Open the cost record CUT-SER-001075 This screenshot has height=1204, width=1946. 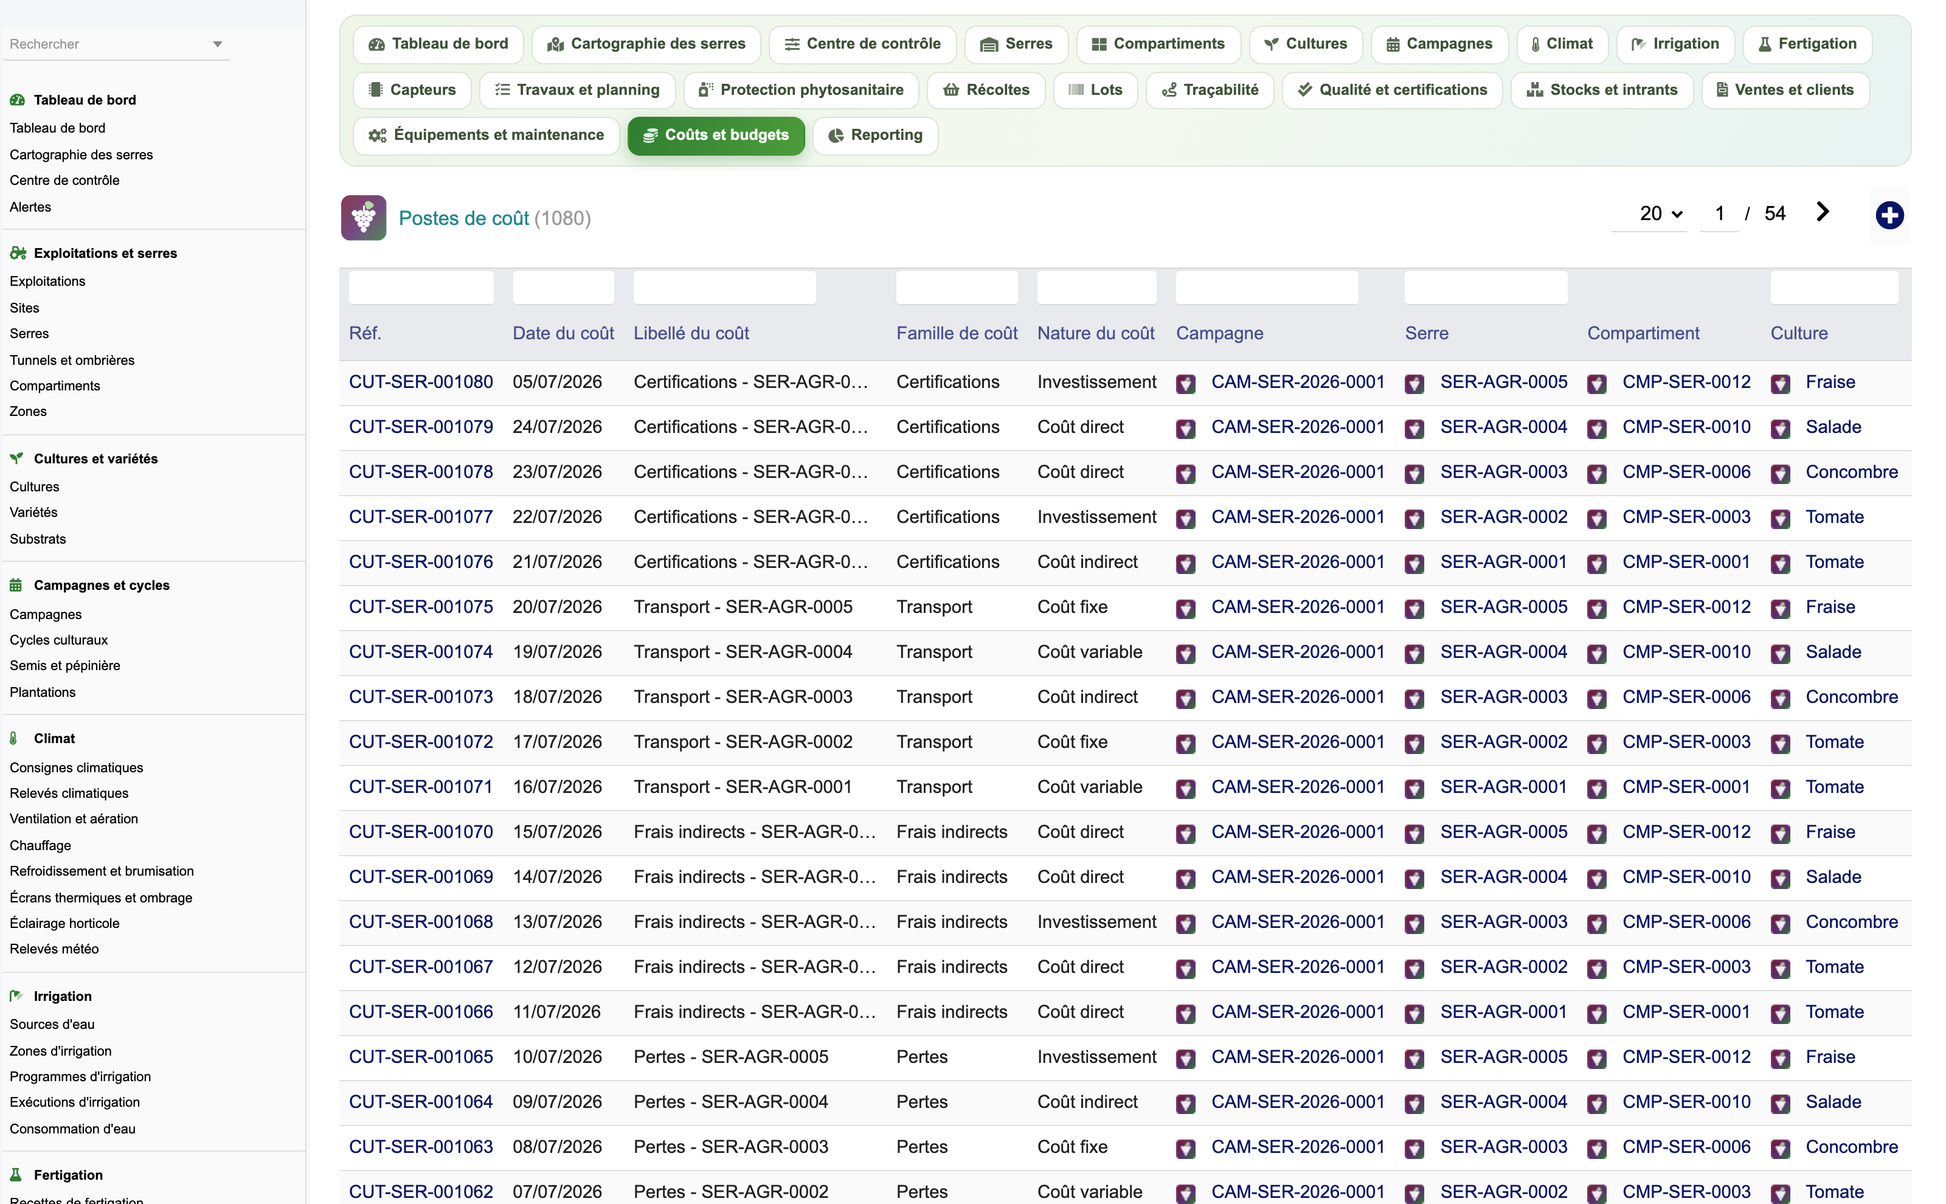(x=421, y=607)
